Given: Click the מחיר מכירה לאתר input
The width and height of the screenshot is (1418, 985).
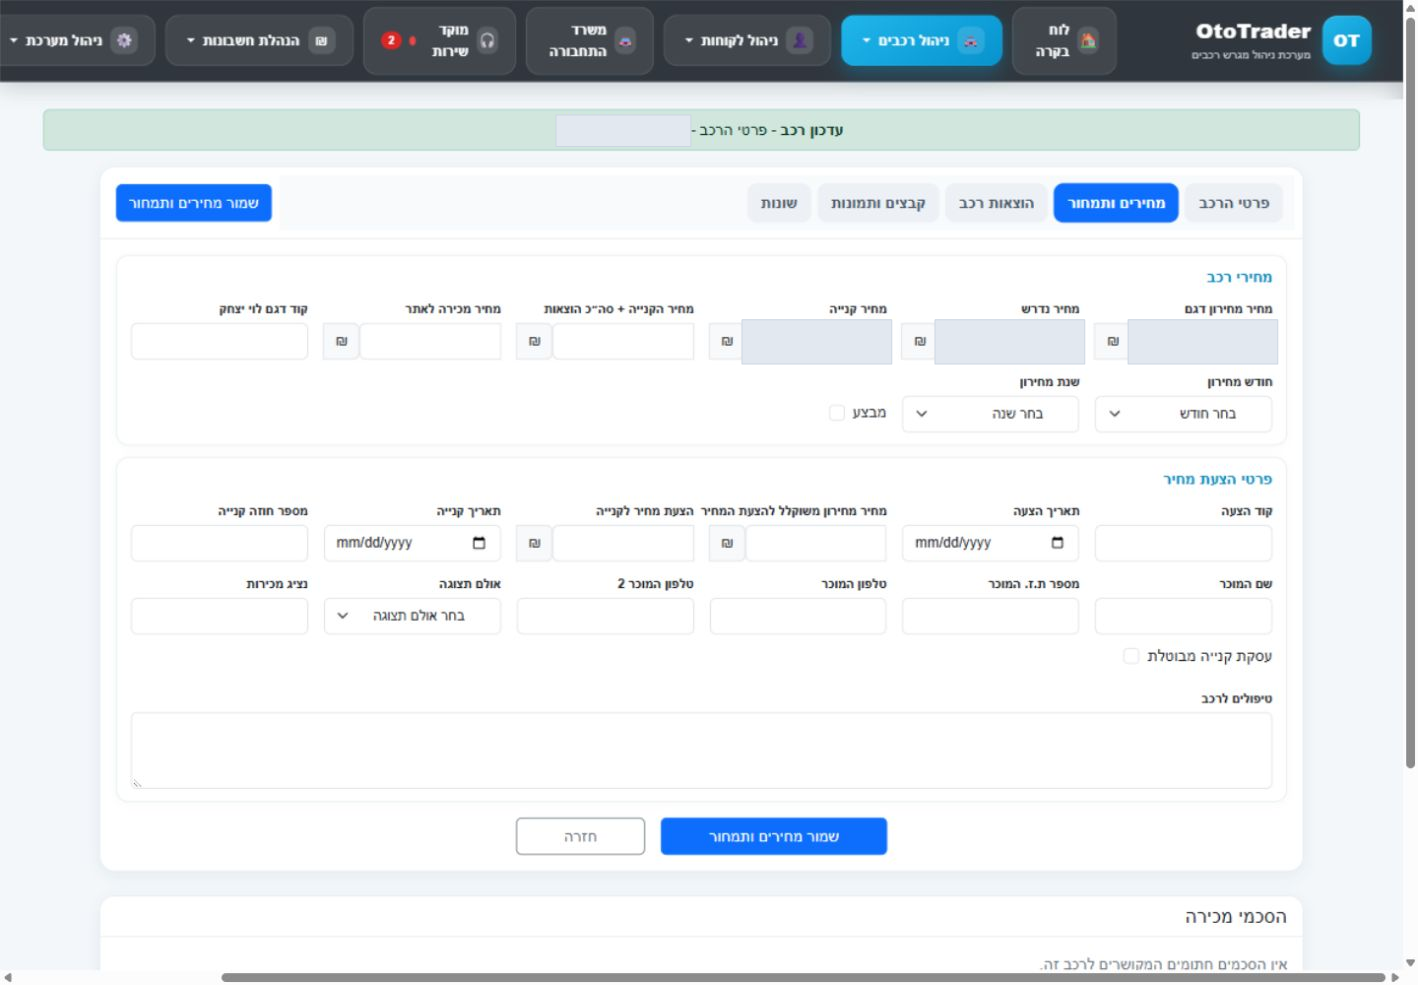Looking at the screenshot, I should click(430, 341).
